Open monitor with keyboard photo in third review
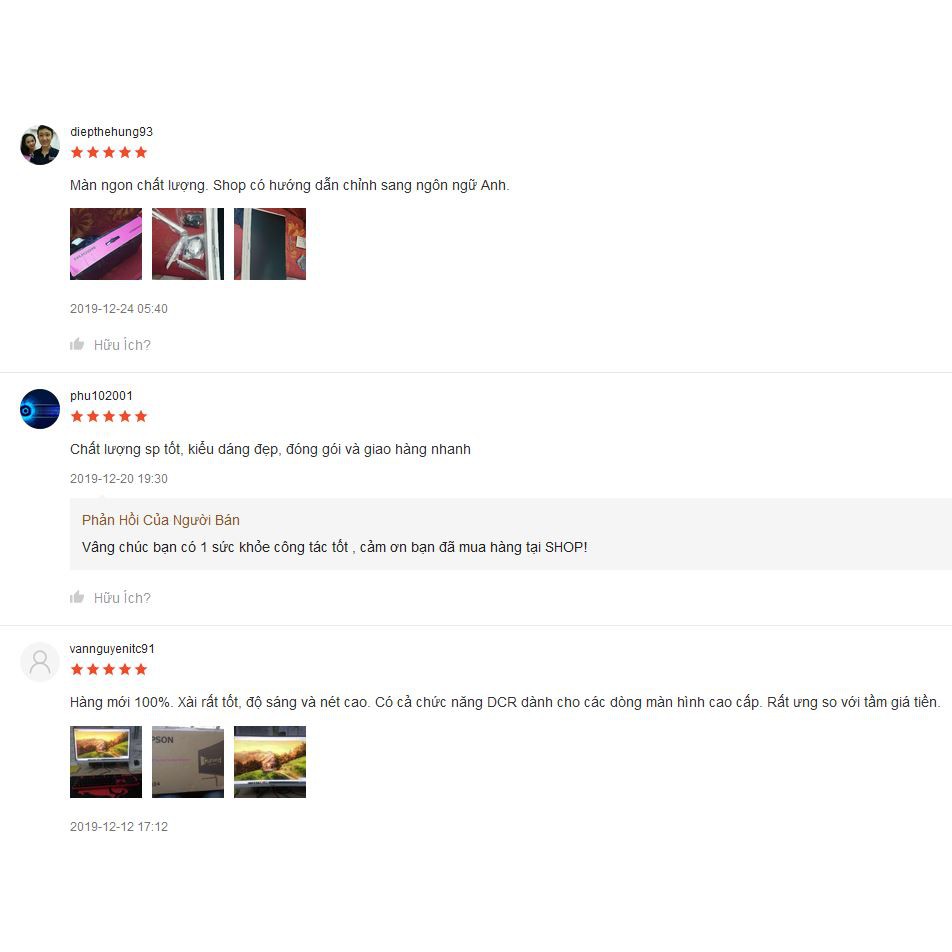The image size is (952, 952). click(106, 762)
